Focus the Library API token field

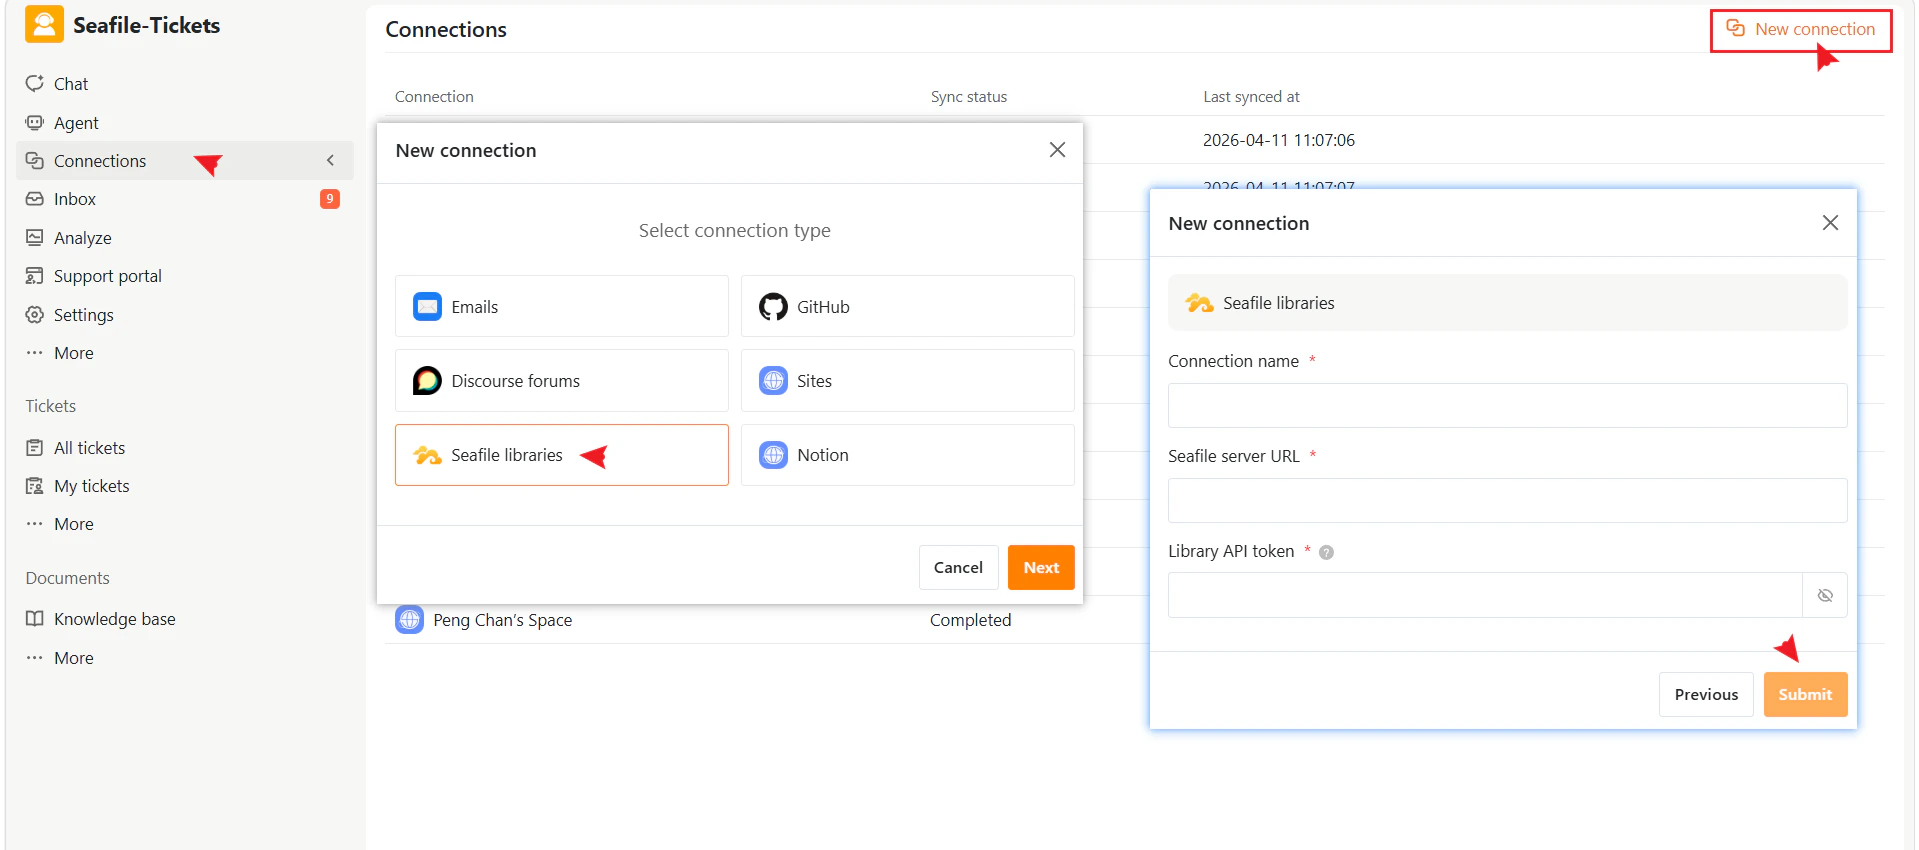(1485, 595)
